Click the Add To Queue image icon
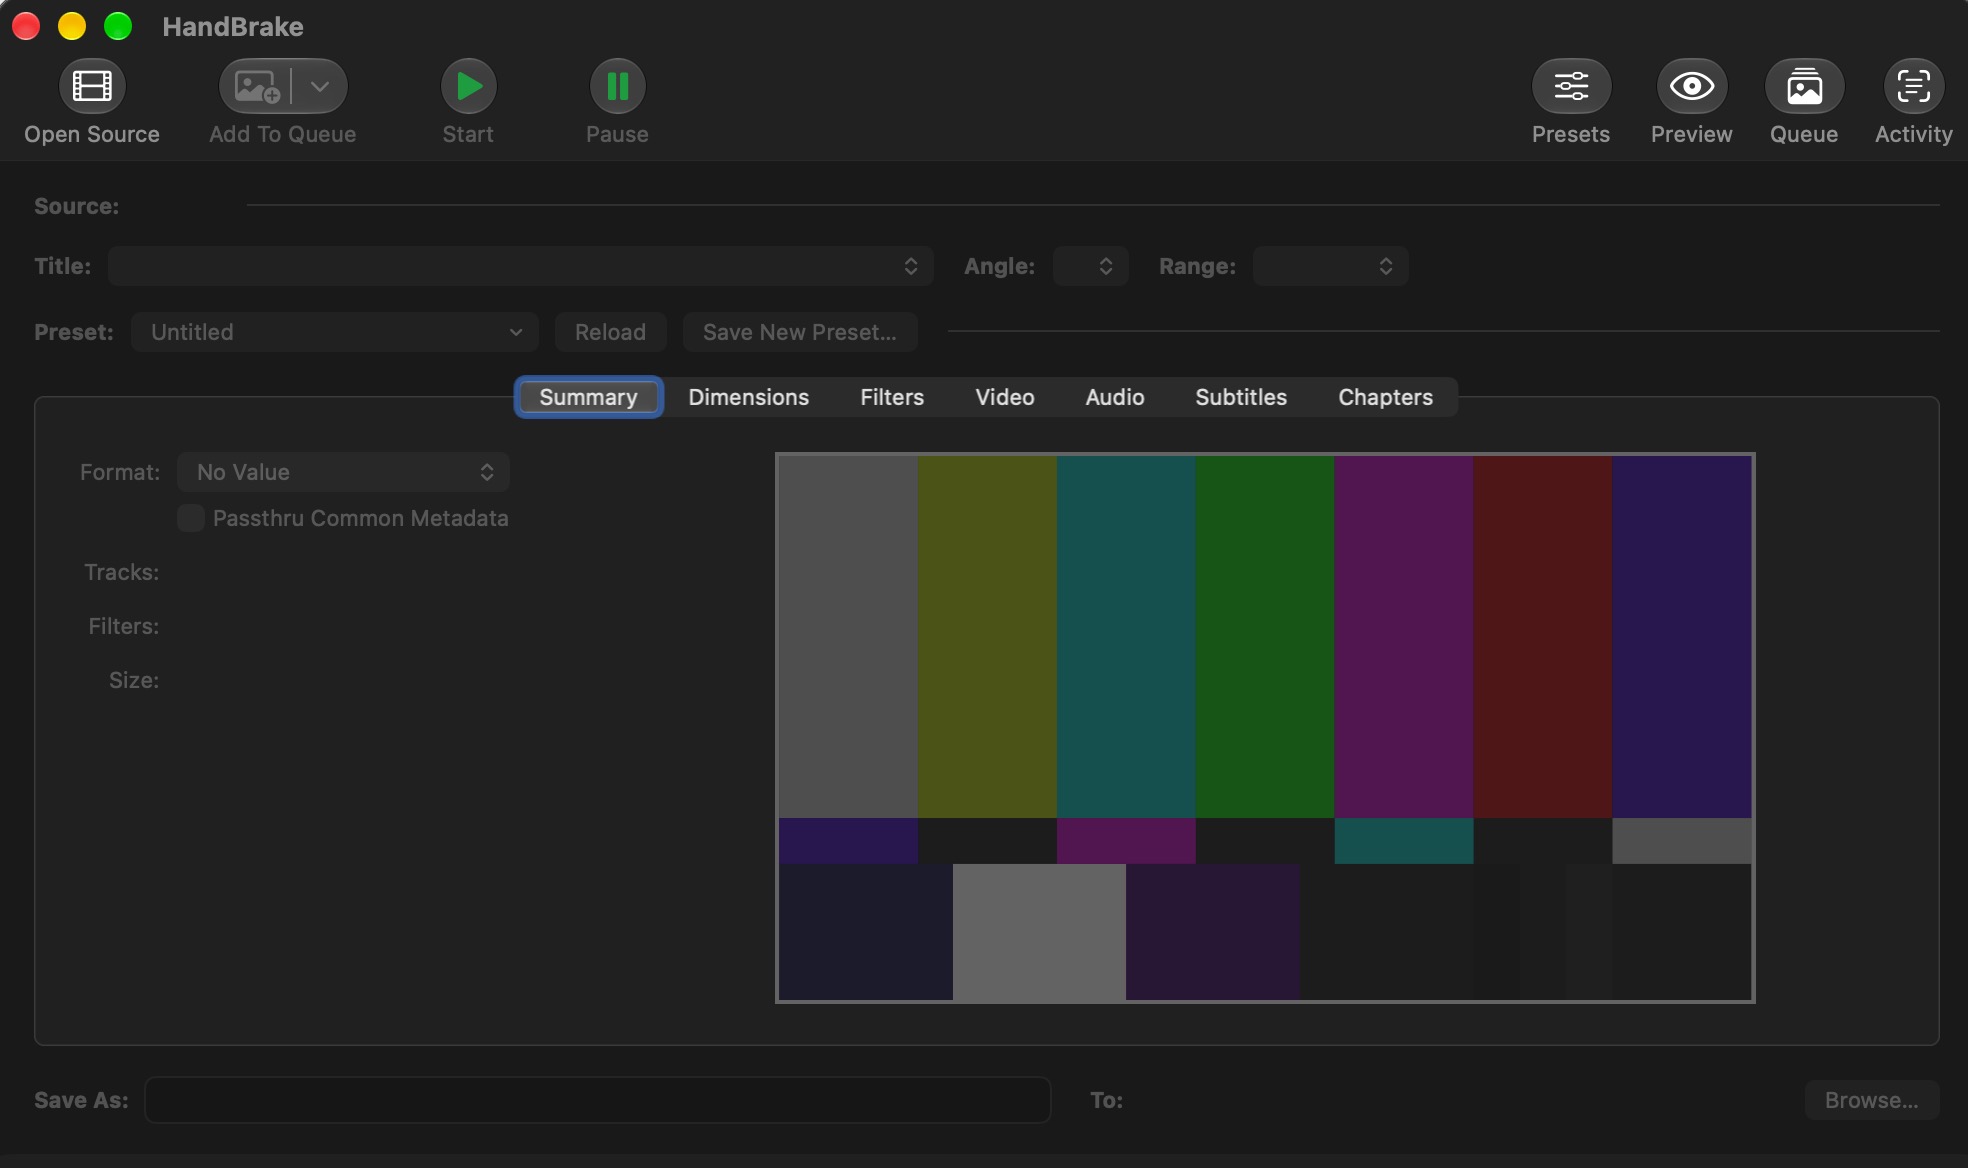The height and width of the screenshot is (1168, 1968). [256, 86]
